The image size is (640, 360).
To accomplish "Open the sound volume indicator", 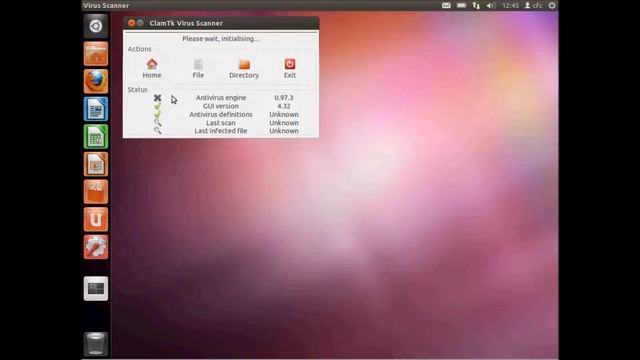I will (491, 5).
